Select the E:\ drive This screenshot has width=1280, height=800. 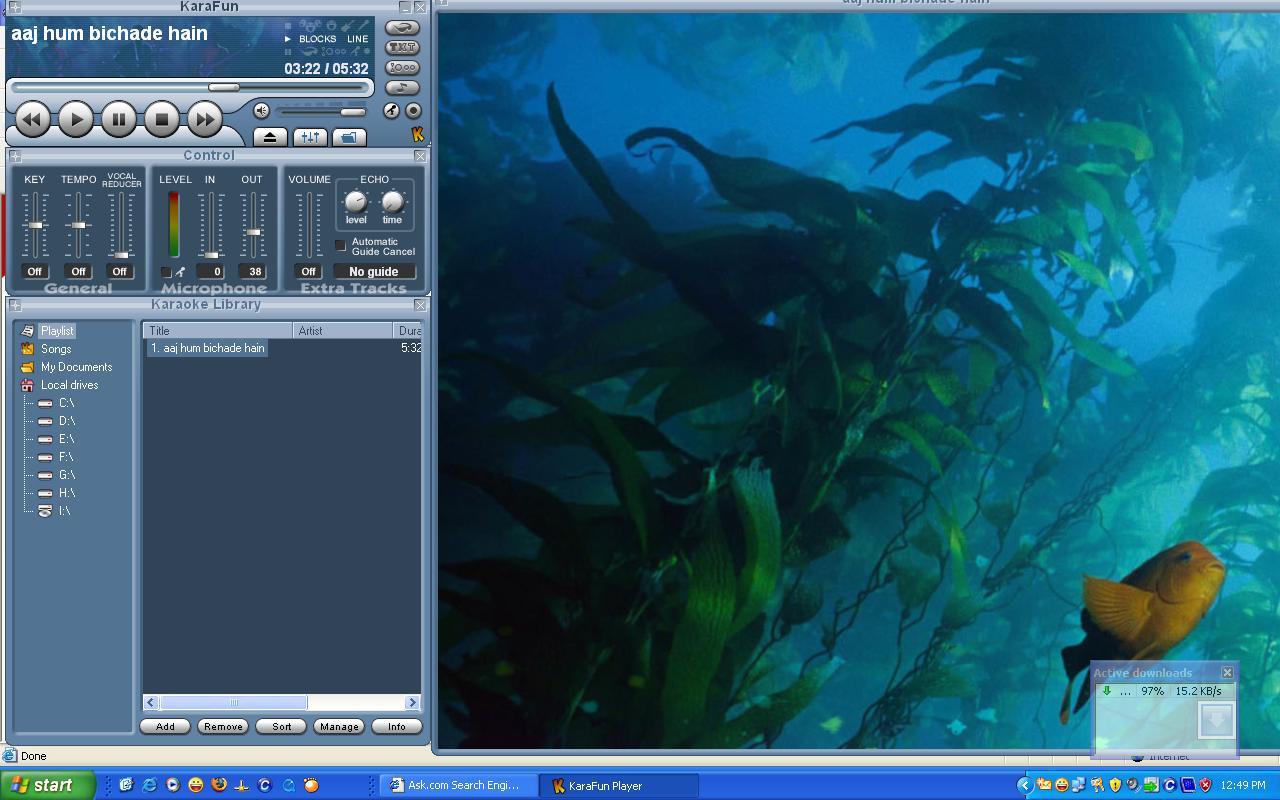[x=66, y=439]
